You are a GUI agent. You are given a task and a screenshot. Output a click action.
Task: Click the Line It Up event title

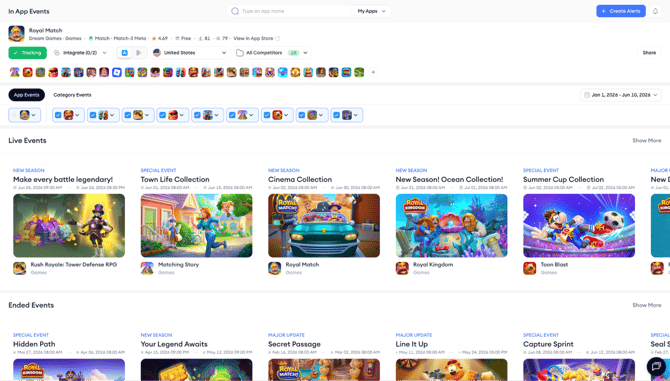pos(411,344)
